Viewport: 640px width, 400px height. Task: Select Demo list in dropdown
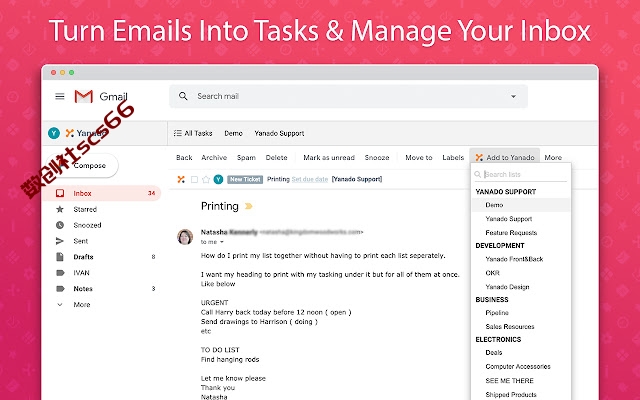[x=521, y=205]
